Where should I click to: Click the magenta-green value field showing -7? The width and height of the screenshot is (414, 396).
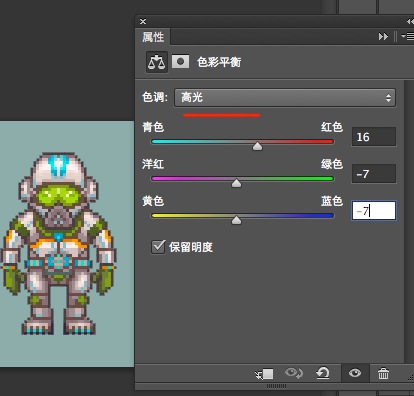click(x=374, y=174)
